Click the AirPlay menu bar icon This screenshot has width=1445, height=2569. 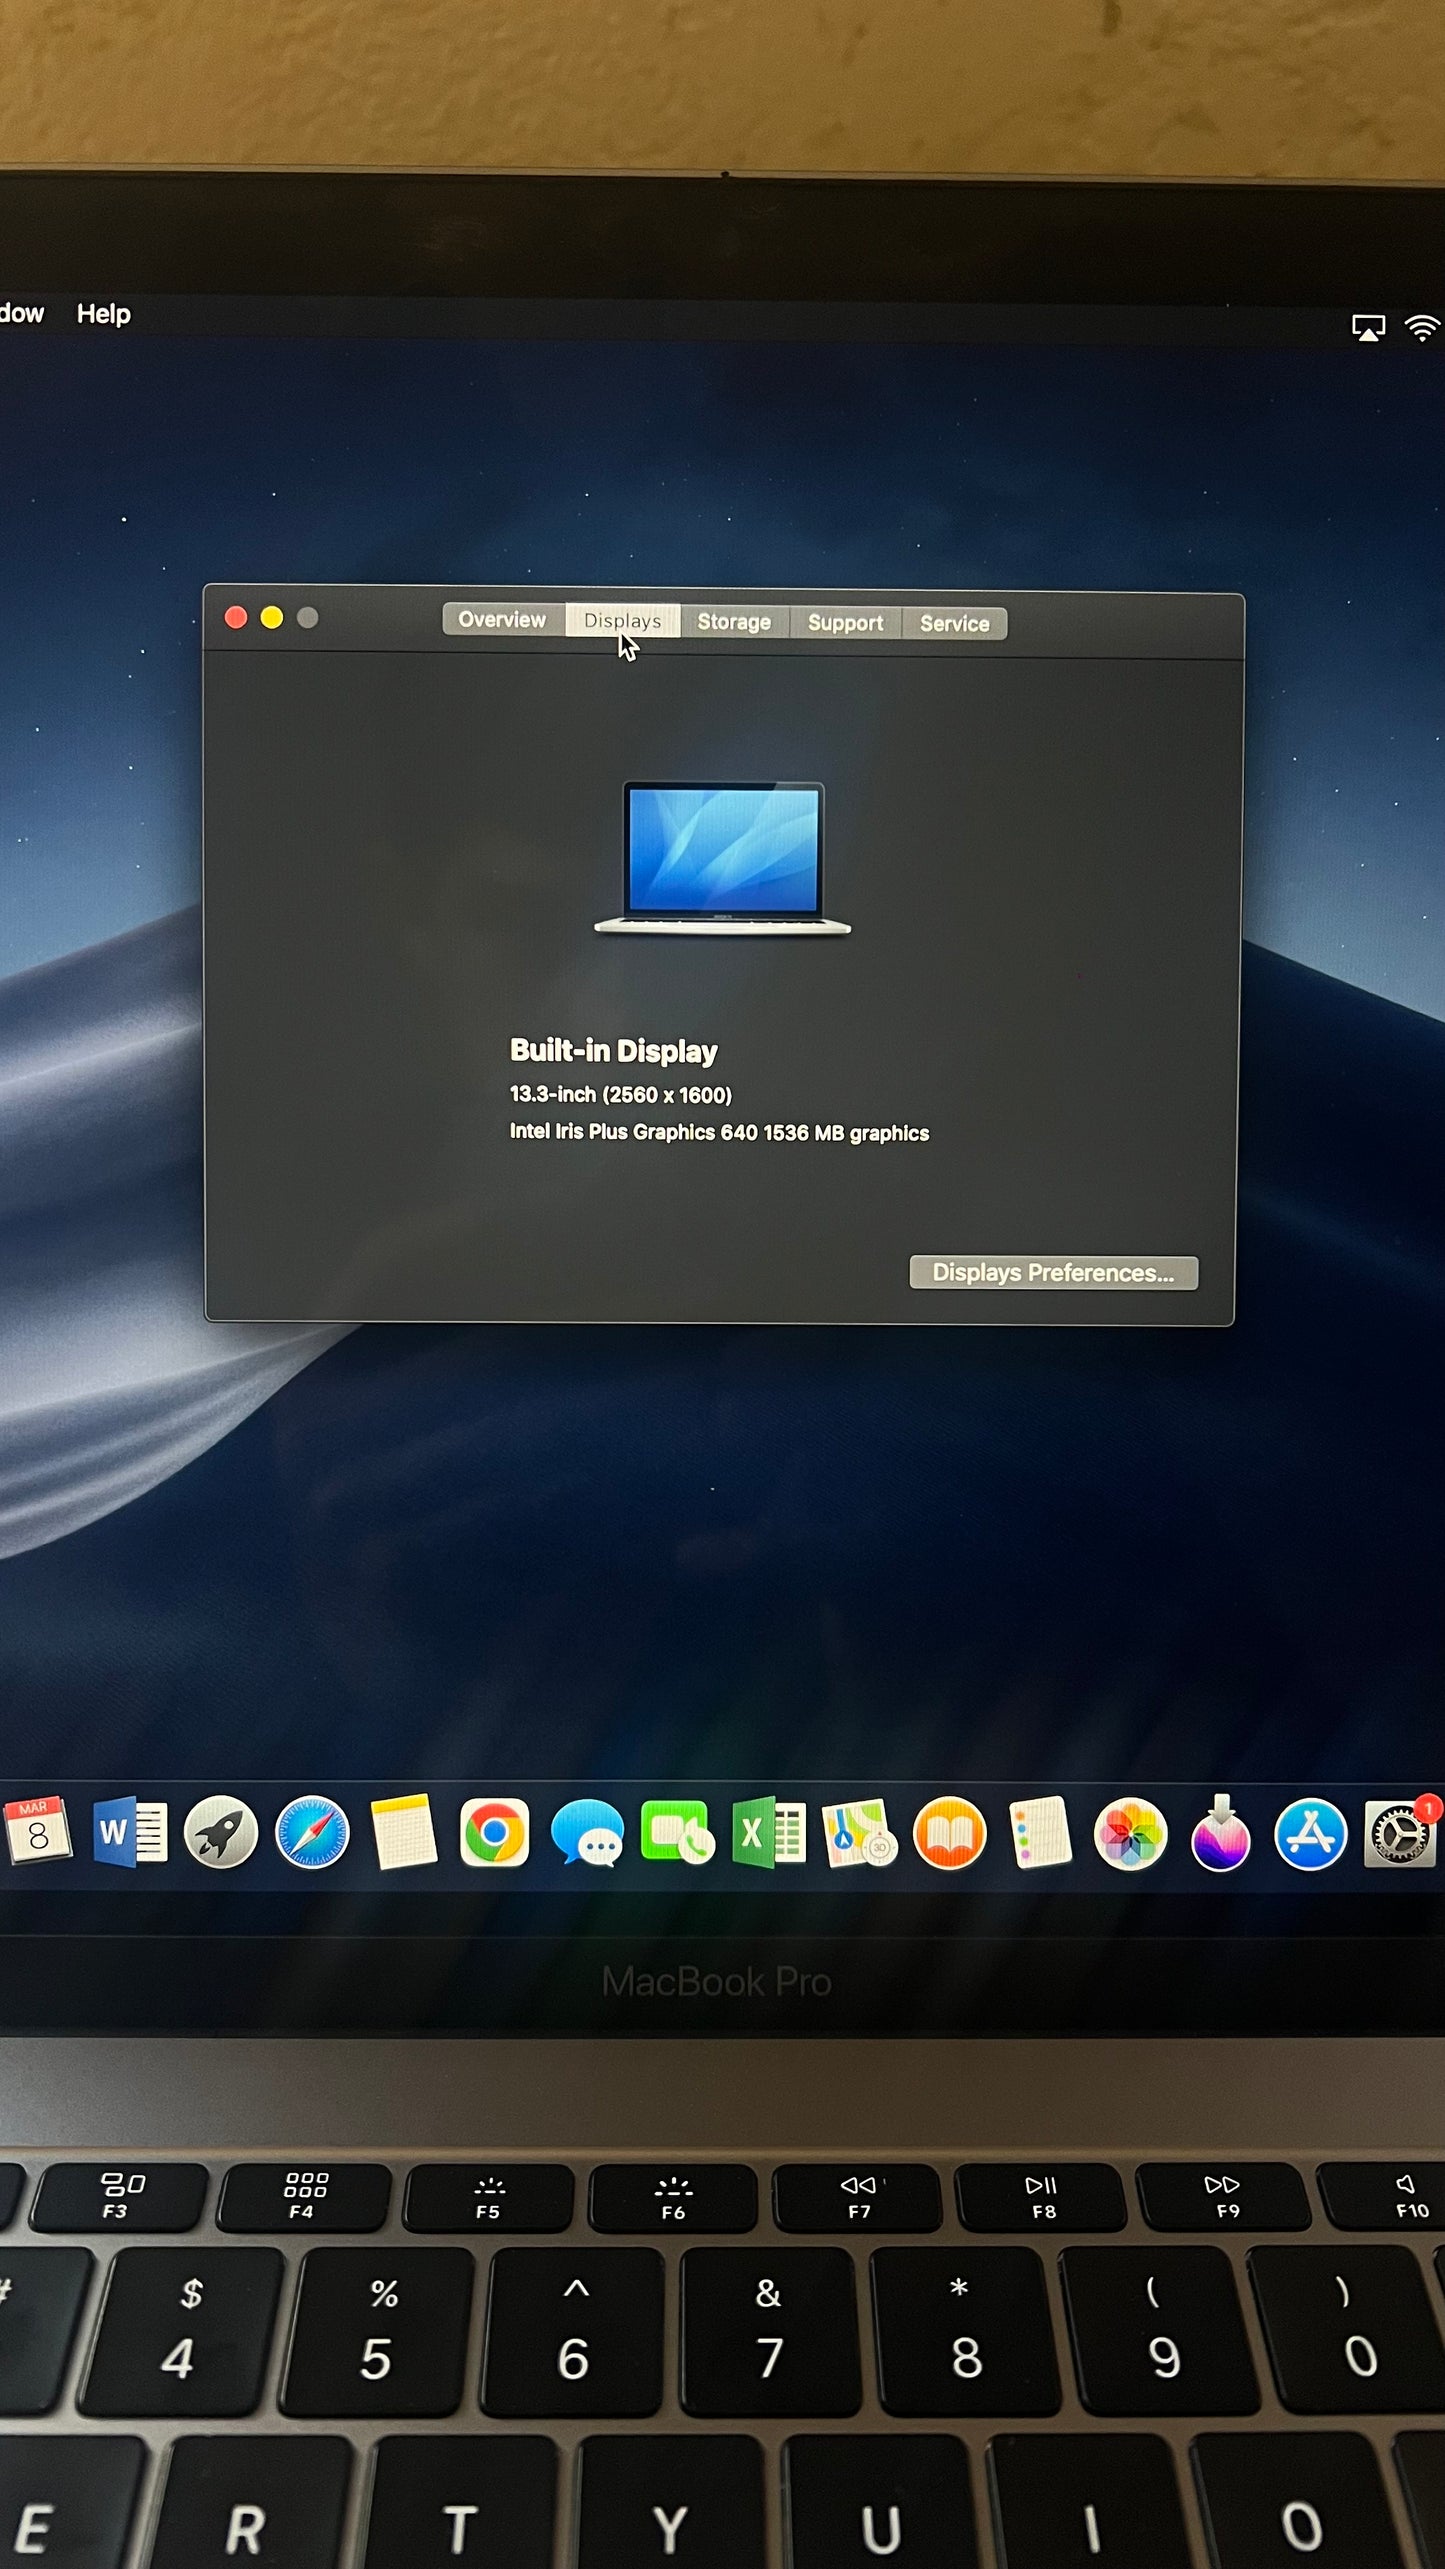(1368, 327)
